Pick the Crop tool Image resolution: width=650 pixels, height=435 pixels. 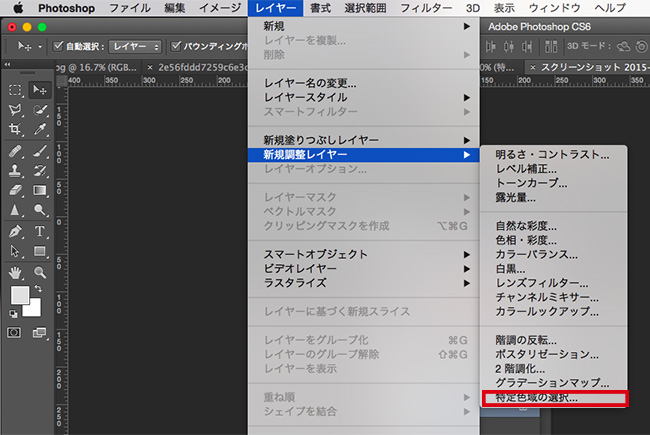(16, 130)
